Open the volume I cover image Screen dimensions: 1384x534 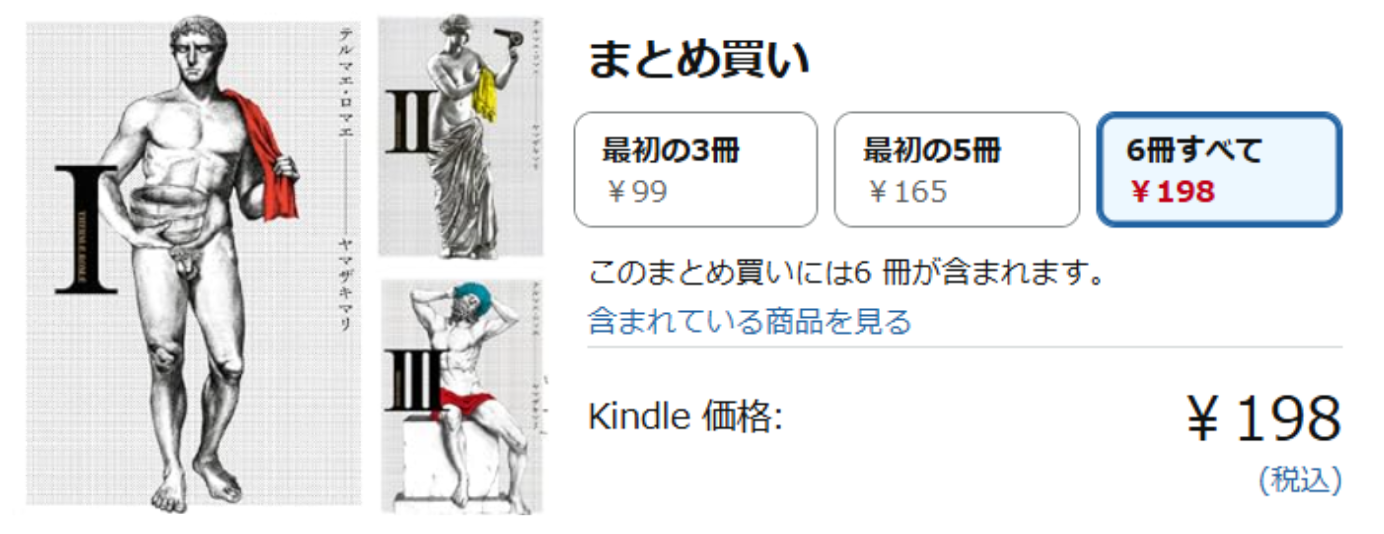(194, 262)
